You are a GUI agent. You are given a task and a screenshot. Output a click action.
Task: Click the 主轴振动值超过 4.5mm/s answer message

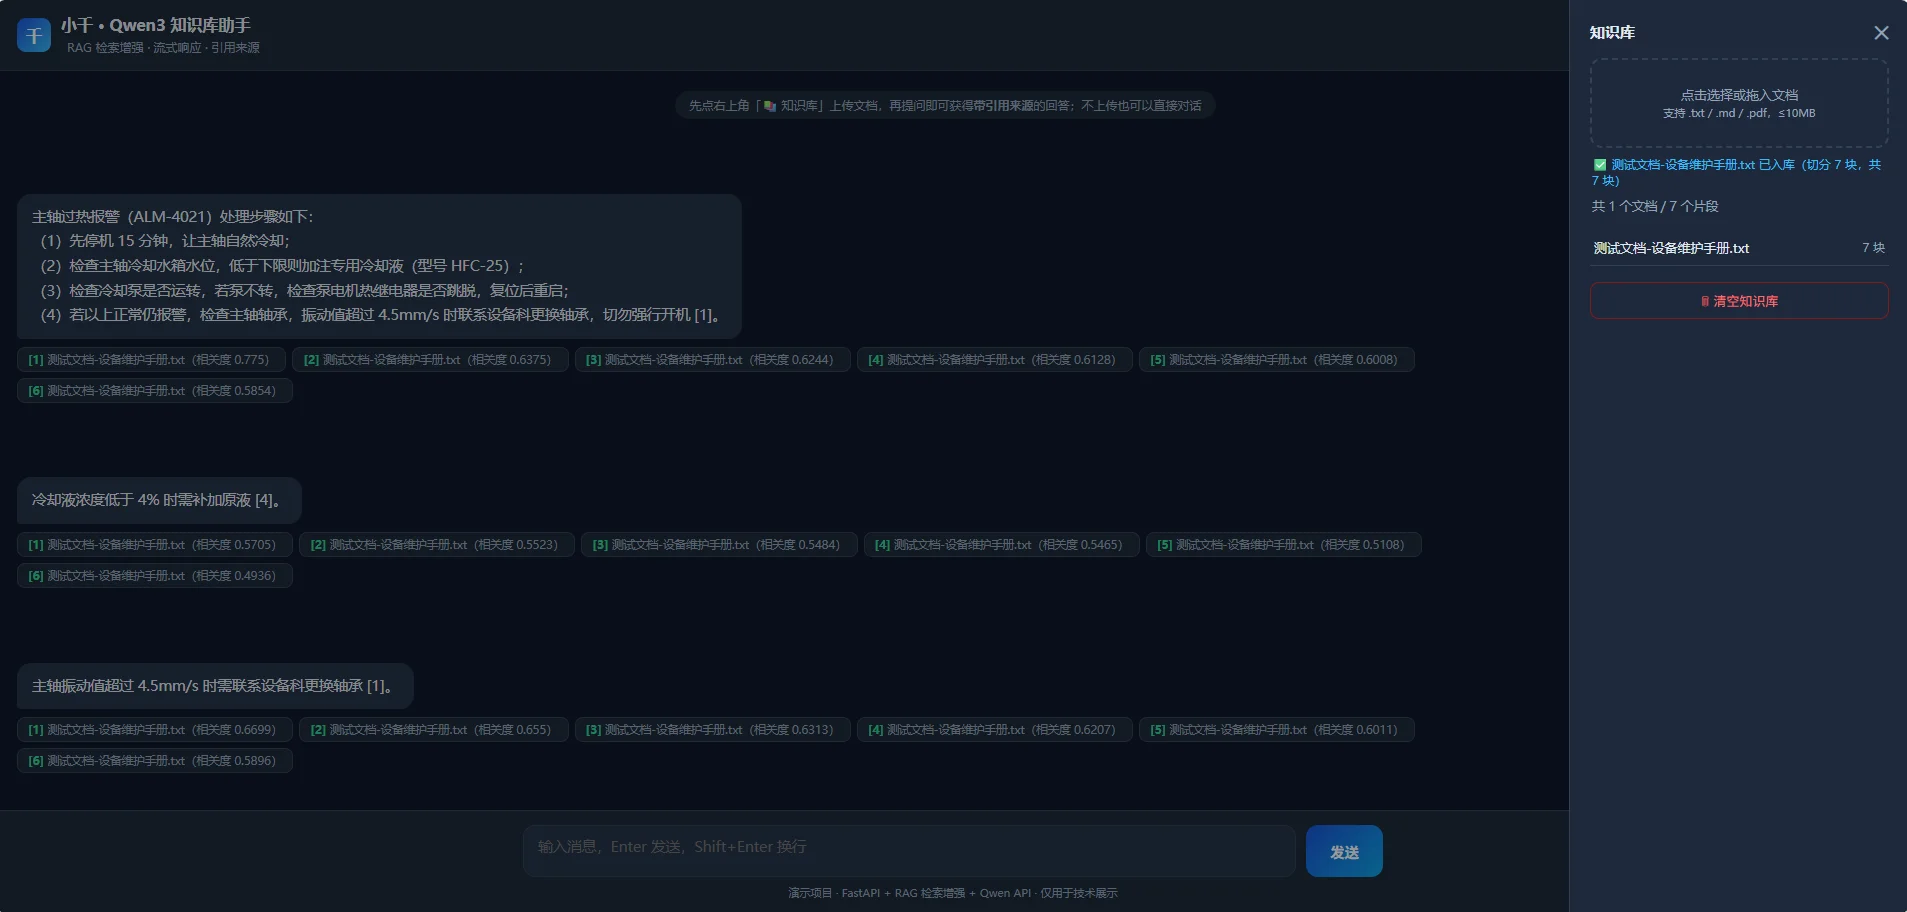[x=215, y=686]
